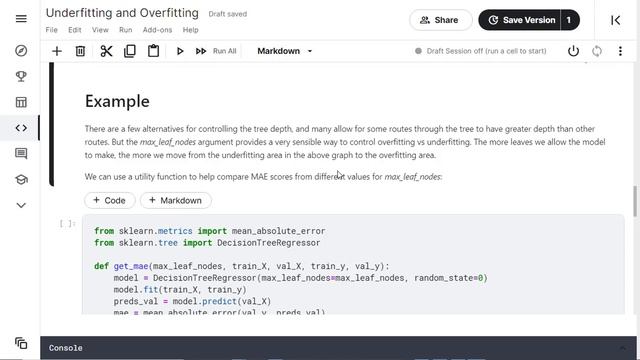The image size is (640, 360).
Task: Add a new Markdown cell
Action: click(x=176, y=200)
